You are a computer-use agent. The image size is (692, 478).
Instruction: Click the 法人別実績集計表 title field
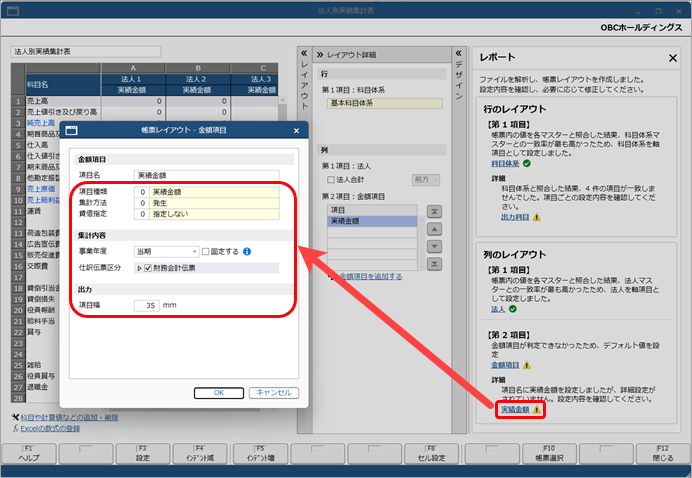point(86,52)
